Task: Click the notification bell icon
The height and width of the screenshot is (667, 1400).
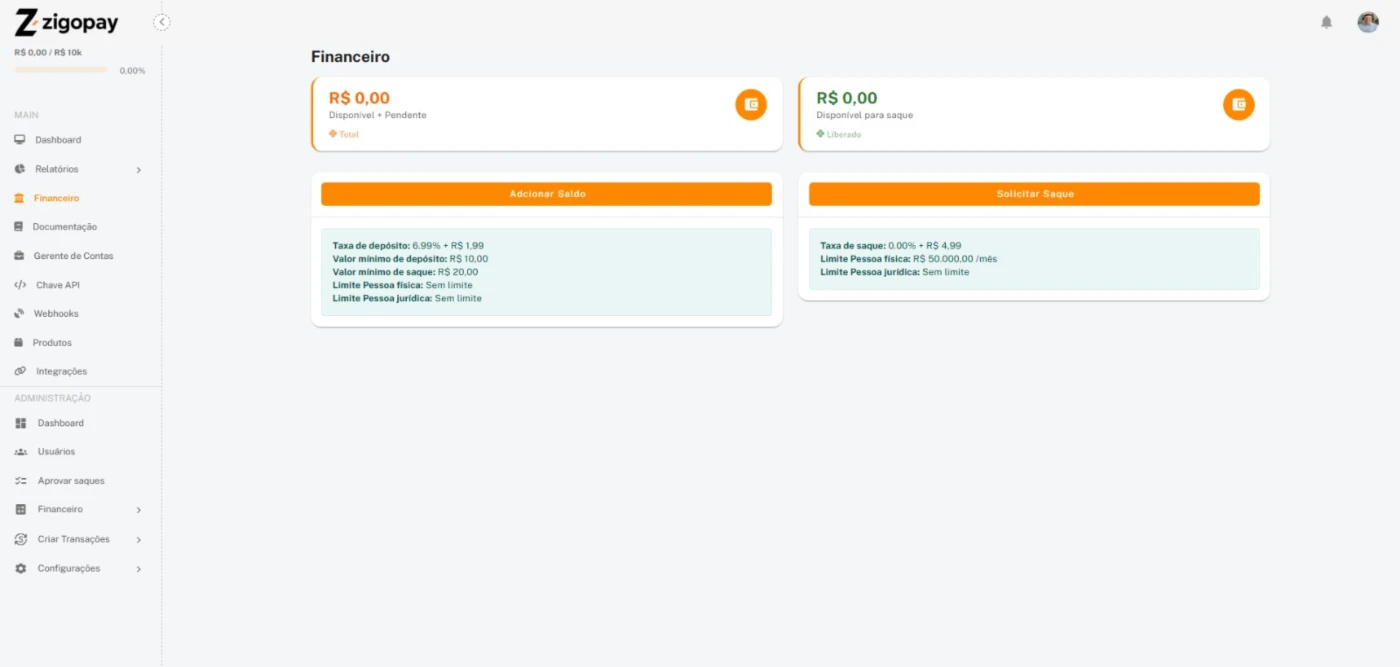Action: click(1326, 22)
